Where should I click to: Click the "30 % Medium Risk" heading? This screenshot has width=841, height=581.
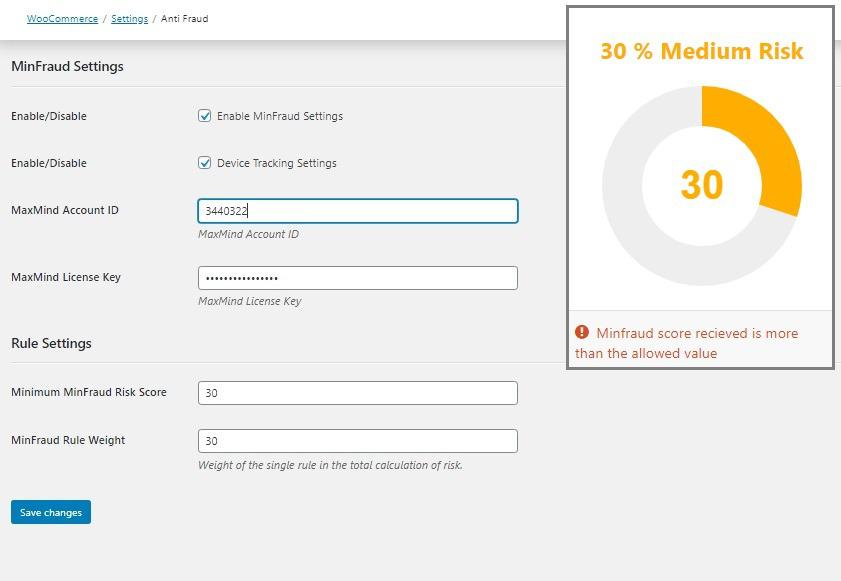click(x=701, y=51)
